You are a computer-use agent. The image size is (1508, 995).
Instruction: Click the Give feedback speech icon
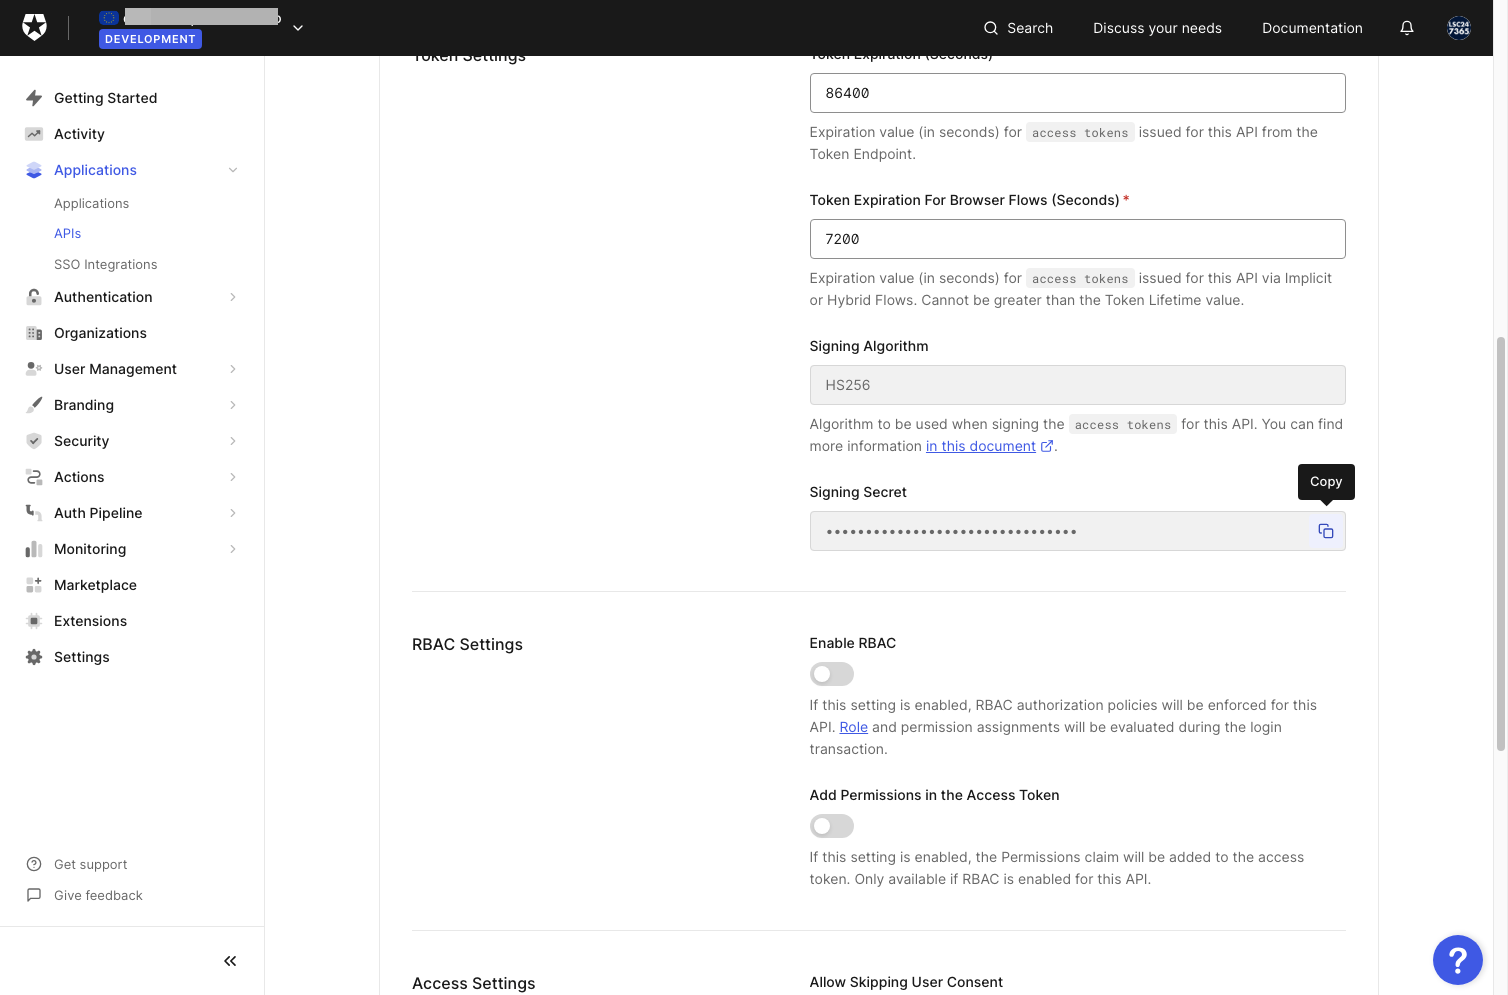tap(34, 895)
